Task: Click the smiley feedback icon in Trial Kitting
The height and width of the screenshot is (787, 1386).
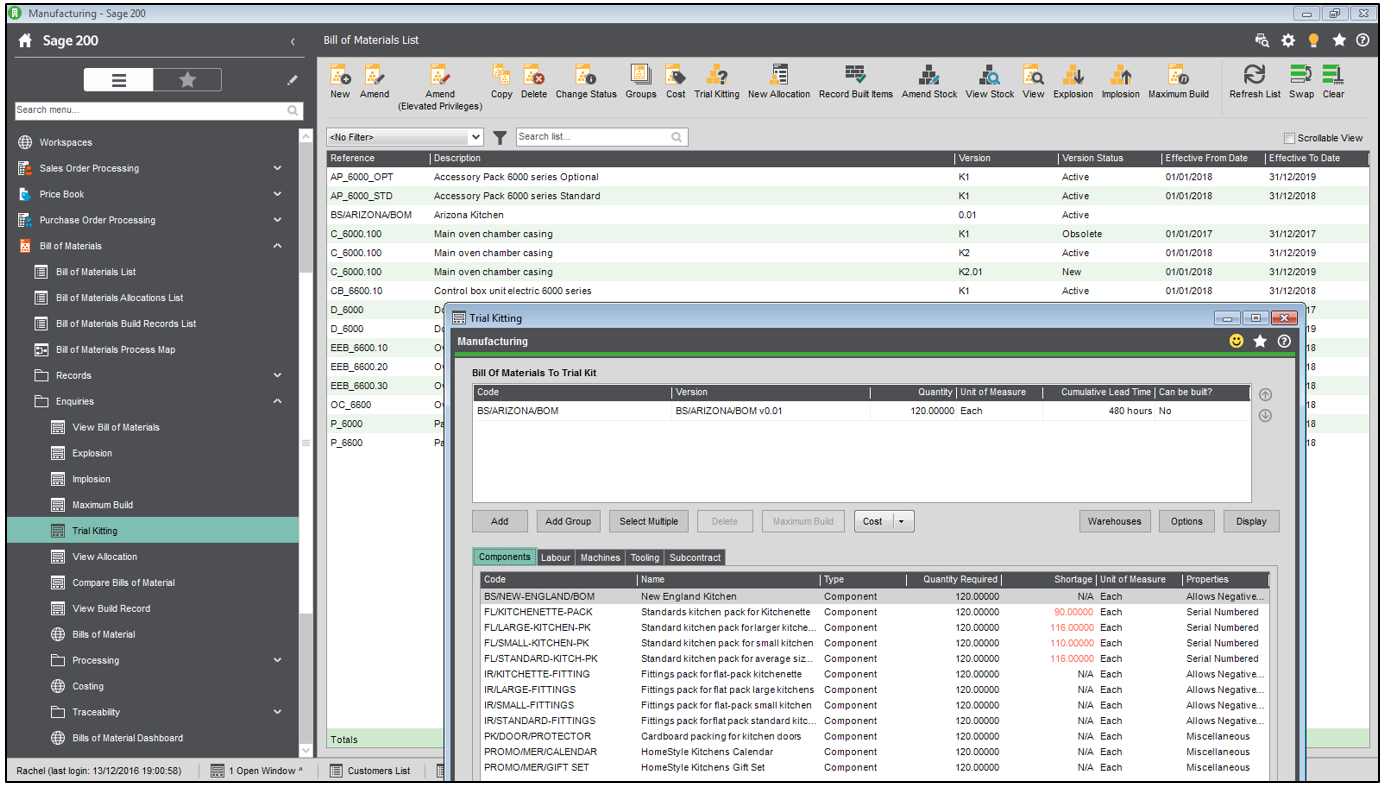Action: (1237, 341)
